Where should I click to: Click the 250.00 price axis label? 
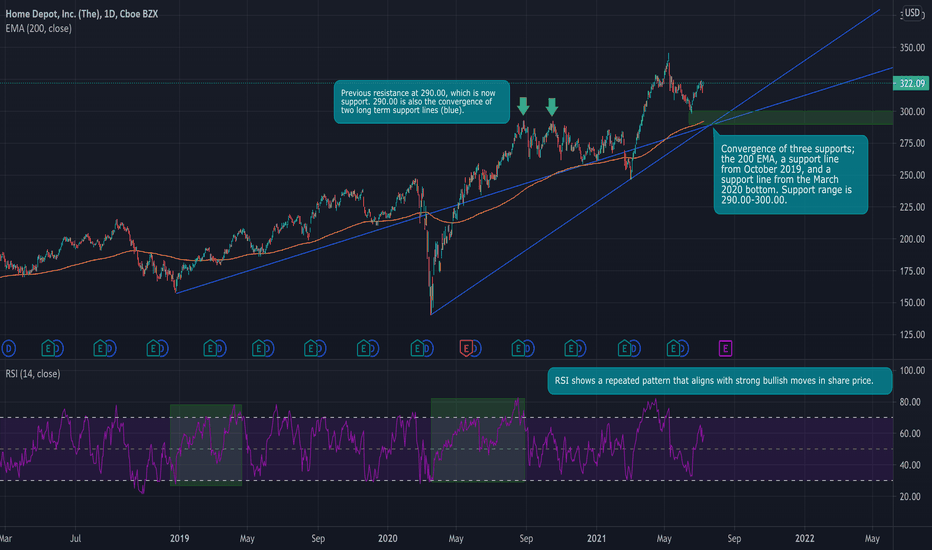pyautogui.click(x=912, y=175)
